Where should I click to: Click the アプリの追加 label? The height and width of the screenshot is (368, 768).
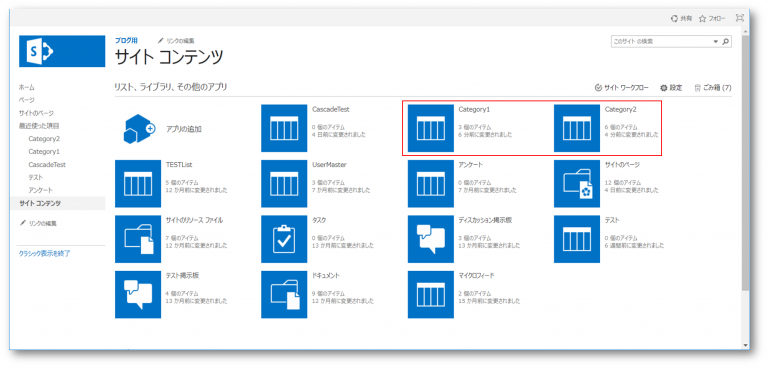184,129
